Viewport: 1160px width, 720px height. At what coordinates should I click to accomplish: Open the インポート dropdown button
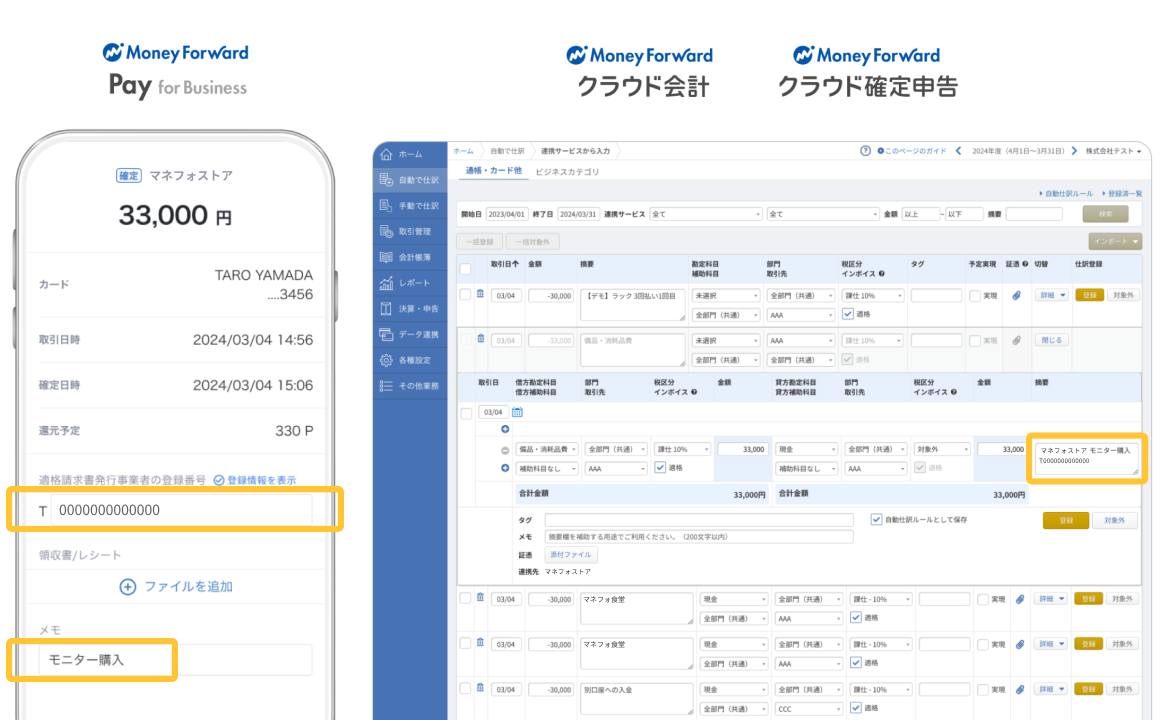(x=1115, y=241)
